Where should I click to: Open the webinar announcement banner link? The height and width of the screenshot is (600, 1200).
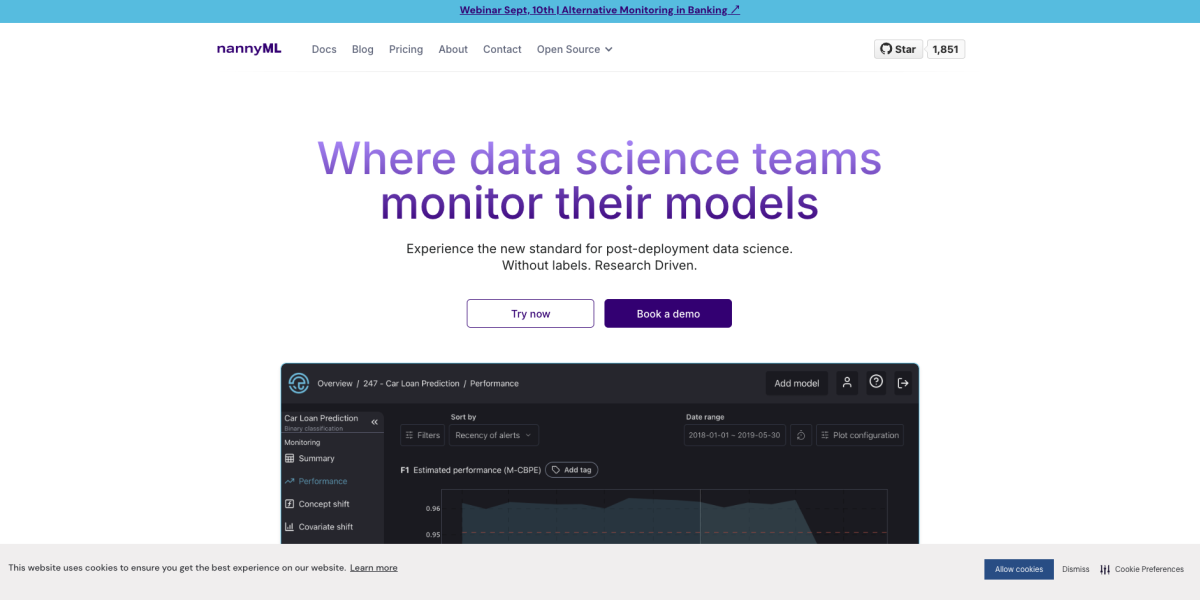tap(600, 10)
